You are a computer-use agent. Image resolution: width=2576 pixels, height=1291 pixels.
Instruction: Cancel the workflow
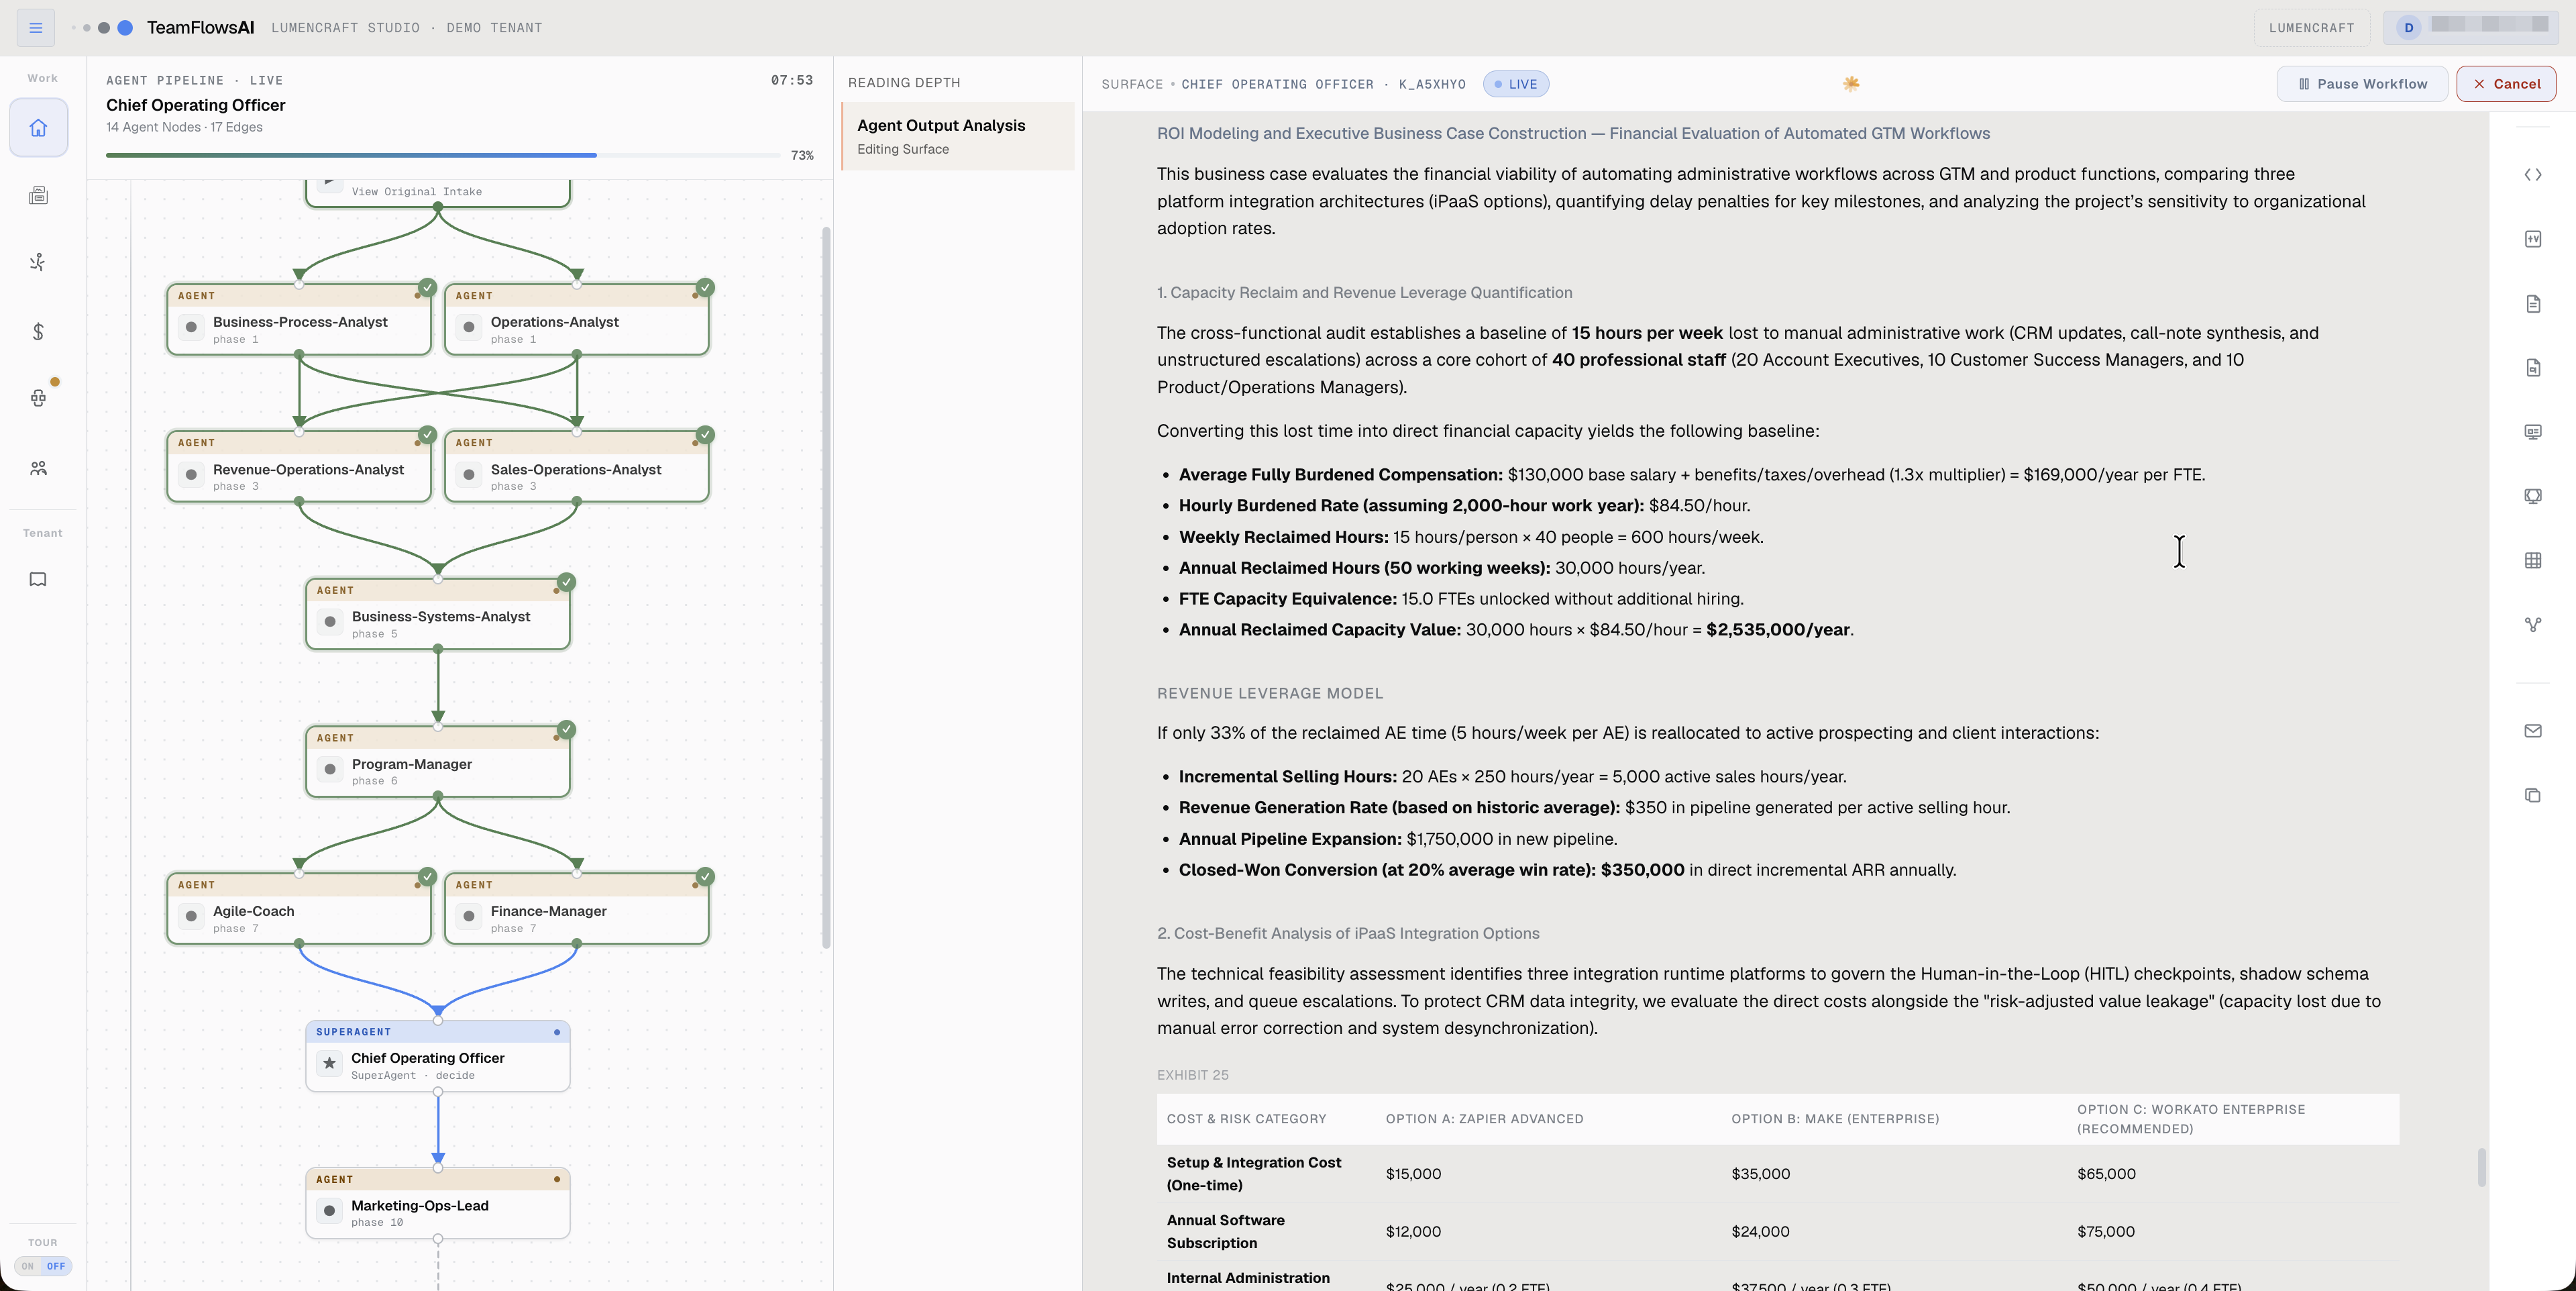[2506, 84]
